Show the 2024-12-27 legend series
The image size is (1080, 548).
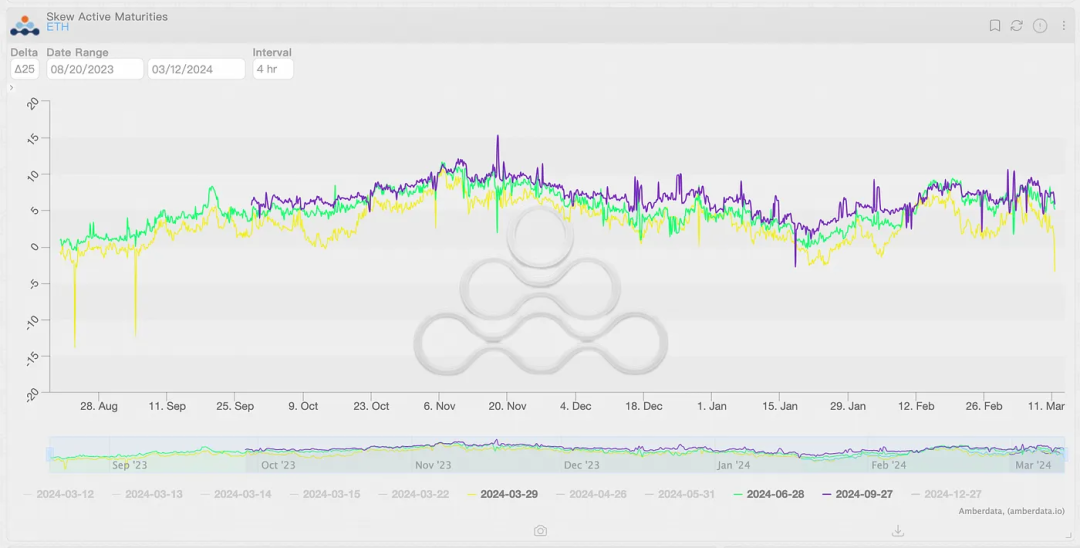click(x=946, y=494)
